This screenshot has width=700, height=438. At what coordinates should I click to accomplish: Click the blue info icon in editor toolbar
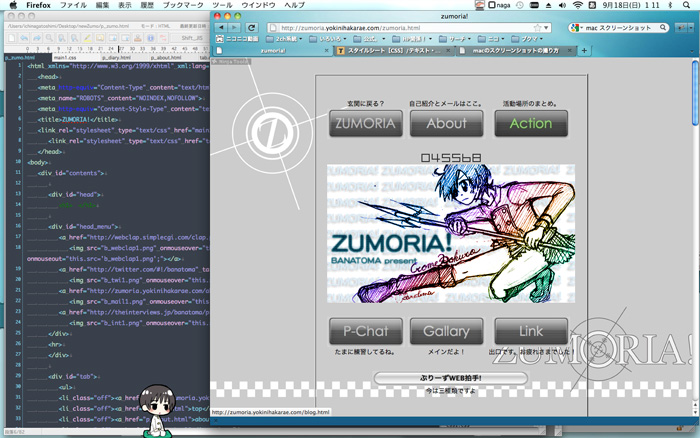pyautogui.click(x=150, y=38)
